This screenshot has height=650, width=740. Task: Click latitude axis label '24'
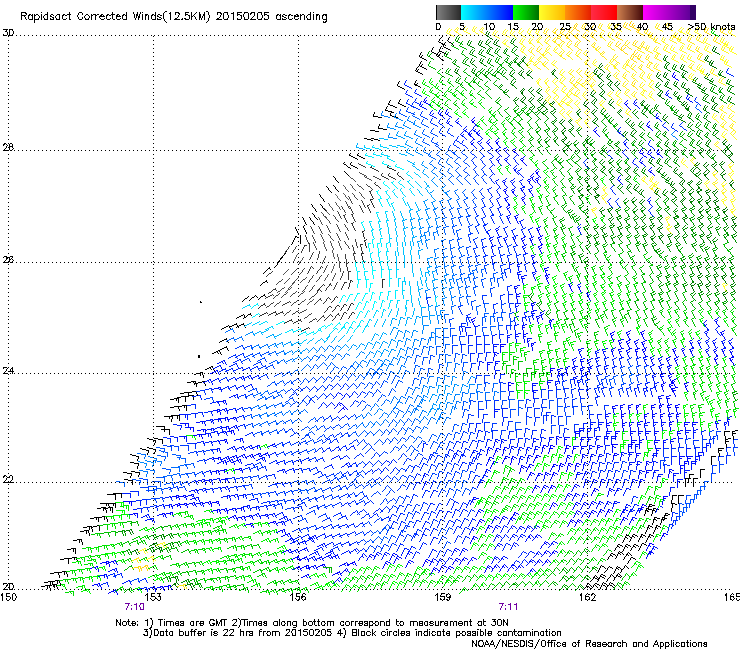click(x=8, y=371)
